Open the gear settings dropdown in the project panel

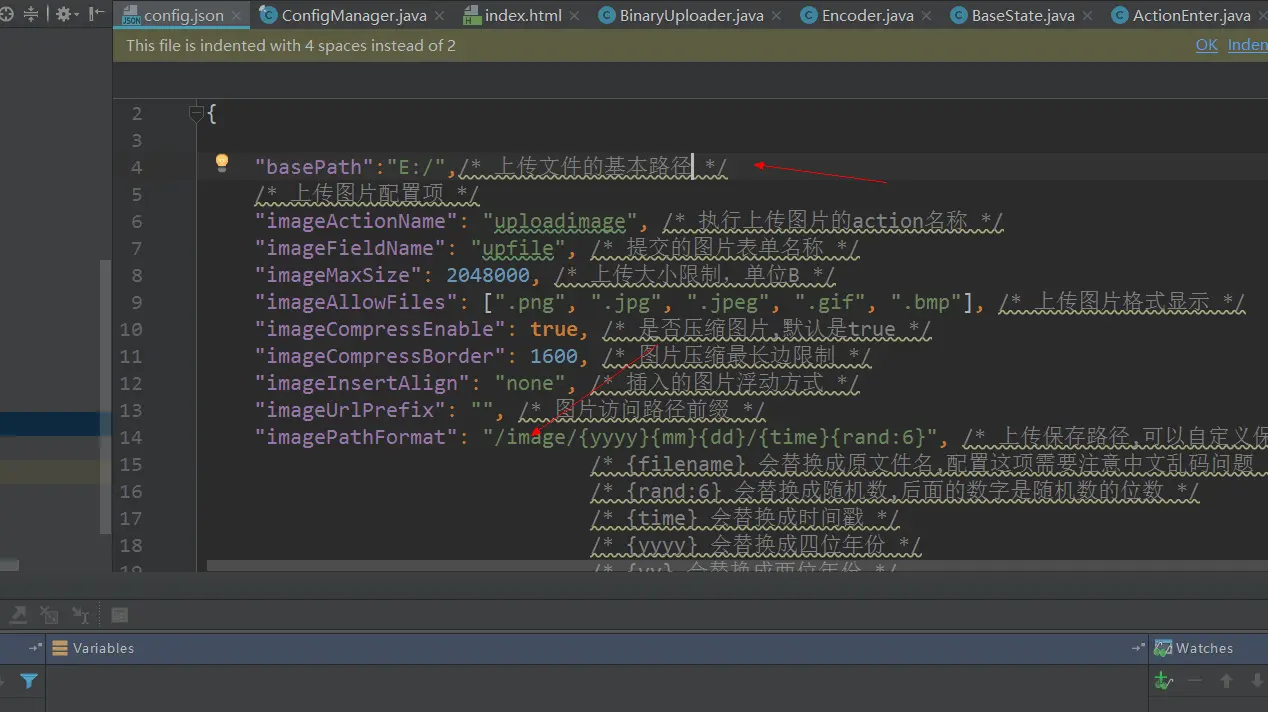pos(66,14)
